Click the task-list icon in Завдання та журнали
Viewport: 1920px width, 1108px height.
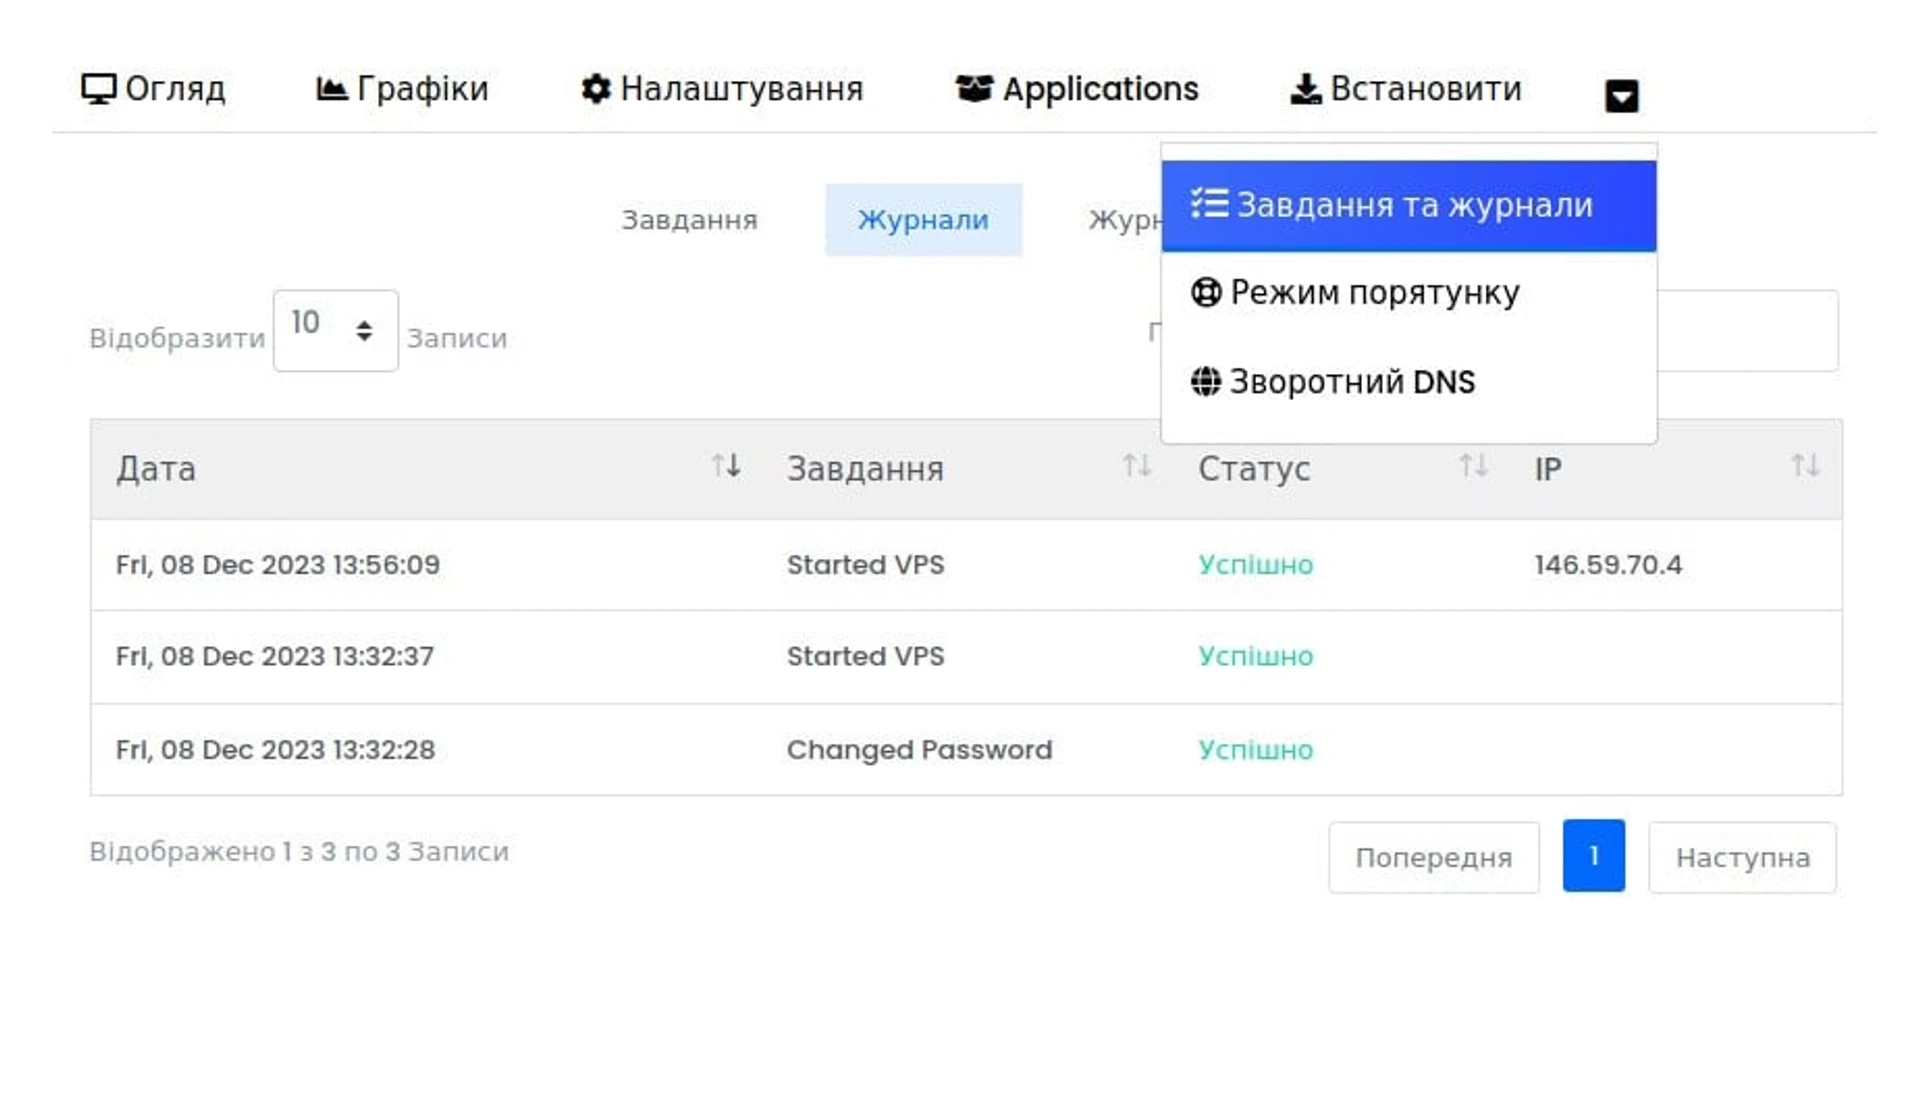click(x=1209, y=204)
